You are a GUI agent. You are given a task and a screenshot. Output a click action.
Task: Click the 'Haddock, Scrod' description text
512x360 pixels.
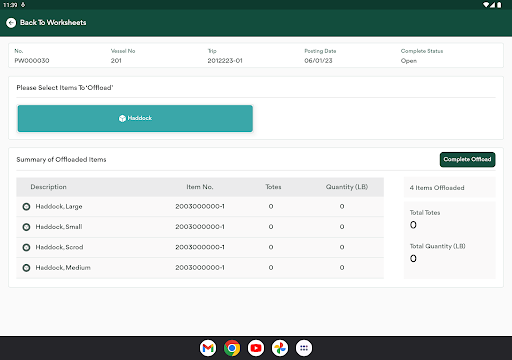tap(59, 247)
